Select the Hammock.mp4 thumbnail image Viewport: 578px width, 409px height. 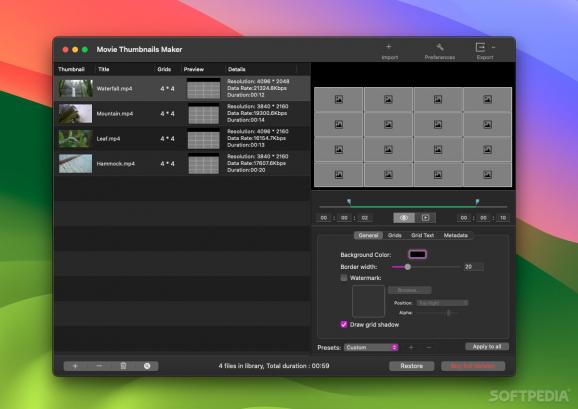[76, 164]
